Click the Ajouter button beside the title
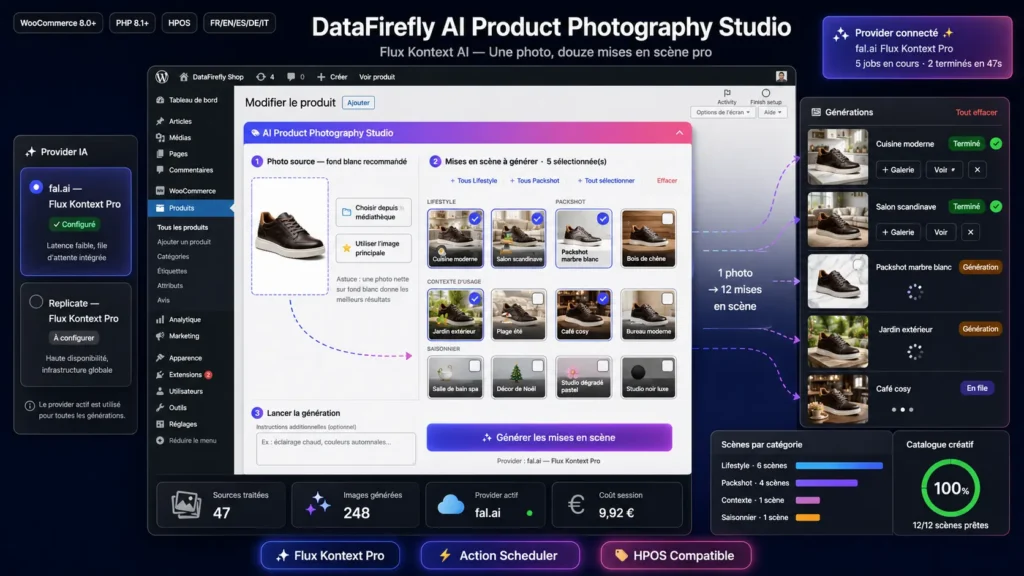Viewport: 1024px width, 576px height. coord(358,103)
